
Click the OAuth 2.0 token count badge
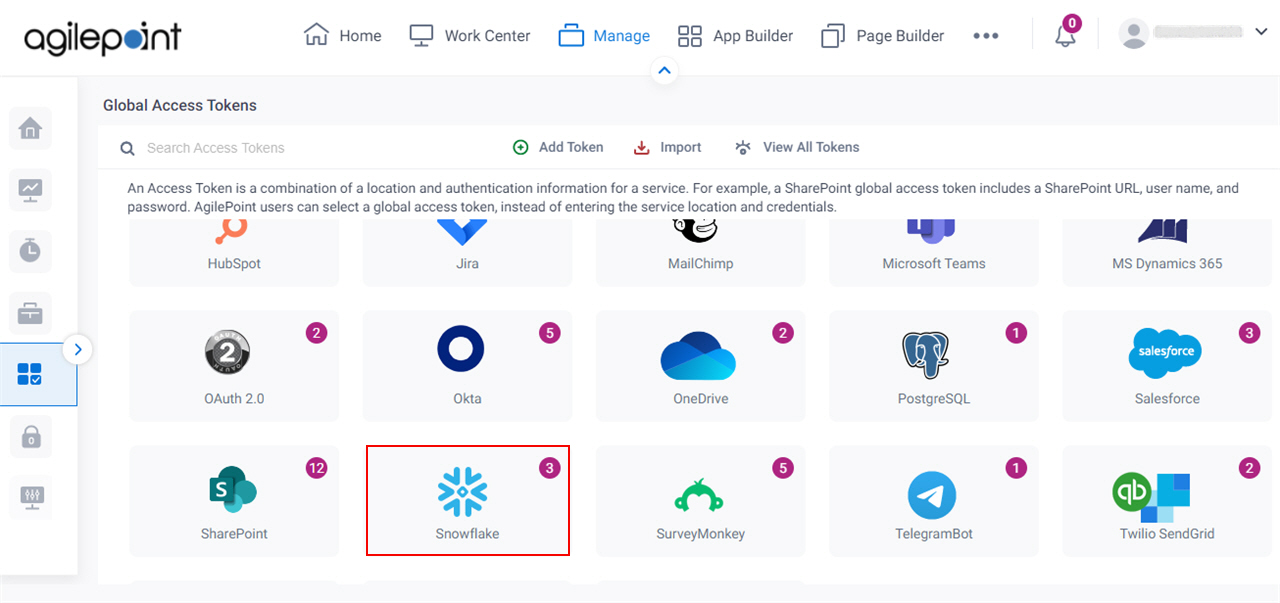click(316, 333)
